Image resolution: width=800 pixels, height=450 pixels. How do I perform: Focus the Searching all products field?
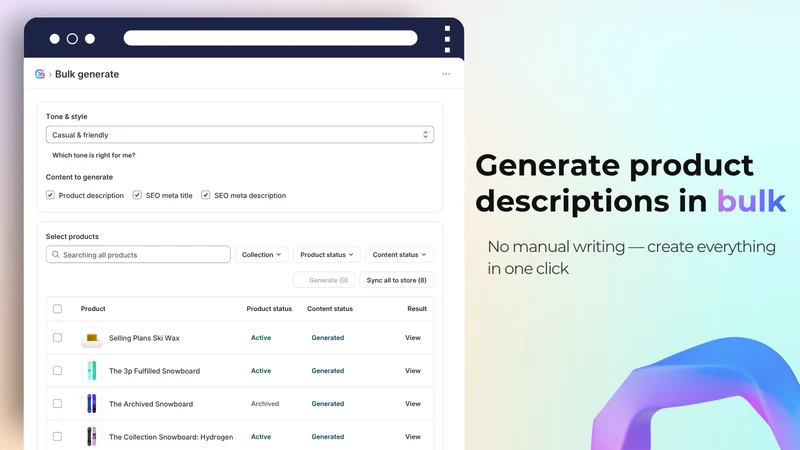tap(138, 255)
